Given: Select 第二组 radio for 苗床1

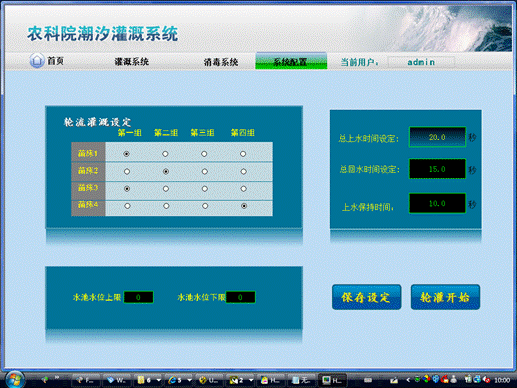Looking at the screenshot, I should pos(165,154).
